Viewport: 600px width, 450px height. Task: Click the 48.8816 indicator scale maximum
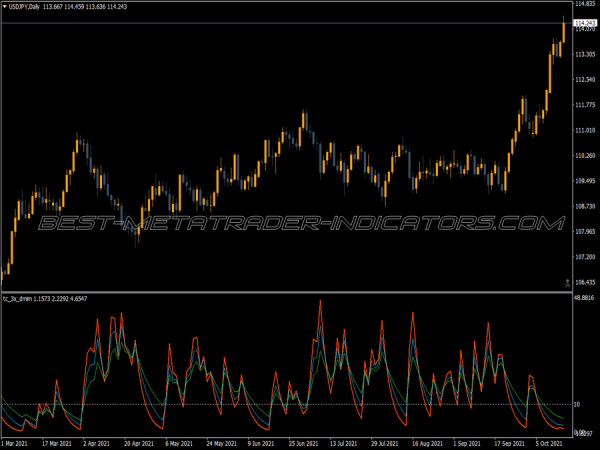point(583,299)
